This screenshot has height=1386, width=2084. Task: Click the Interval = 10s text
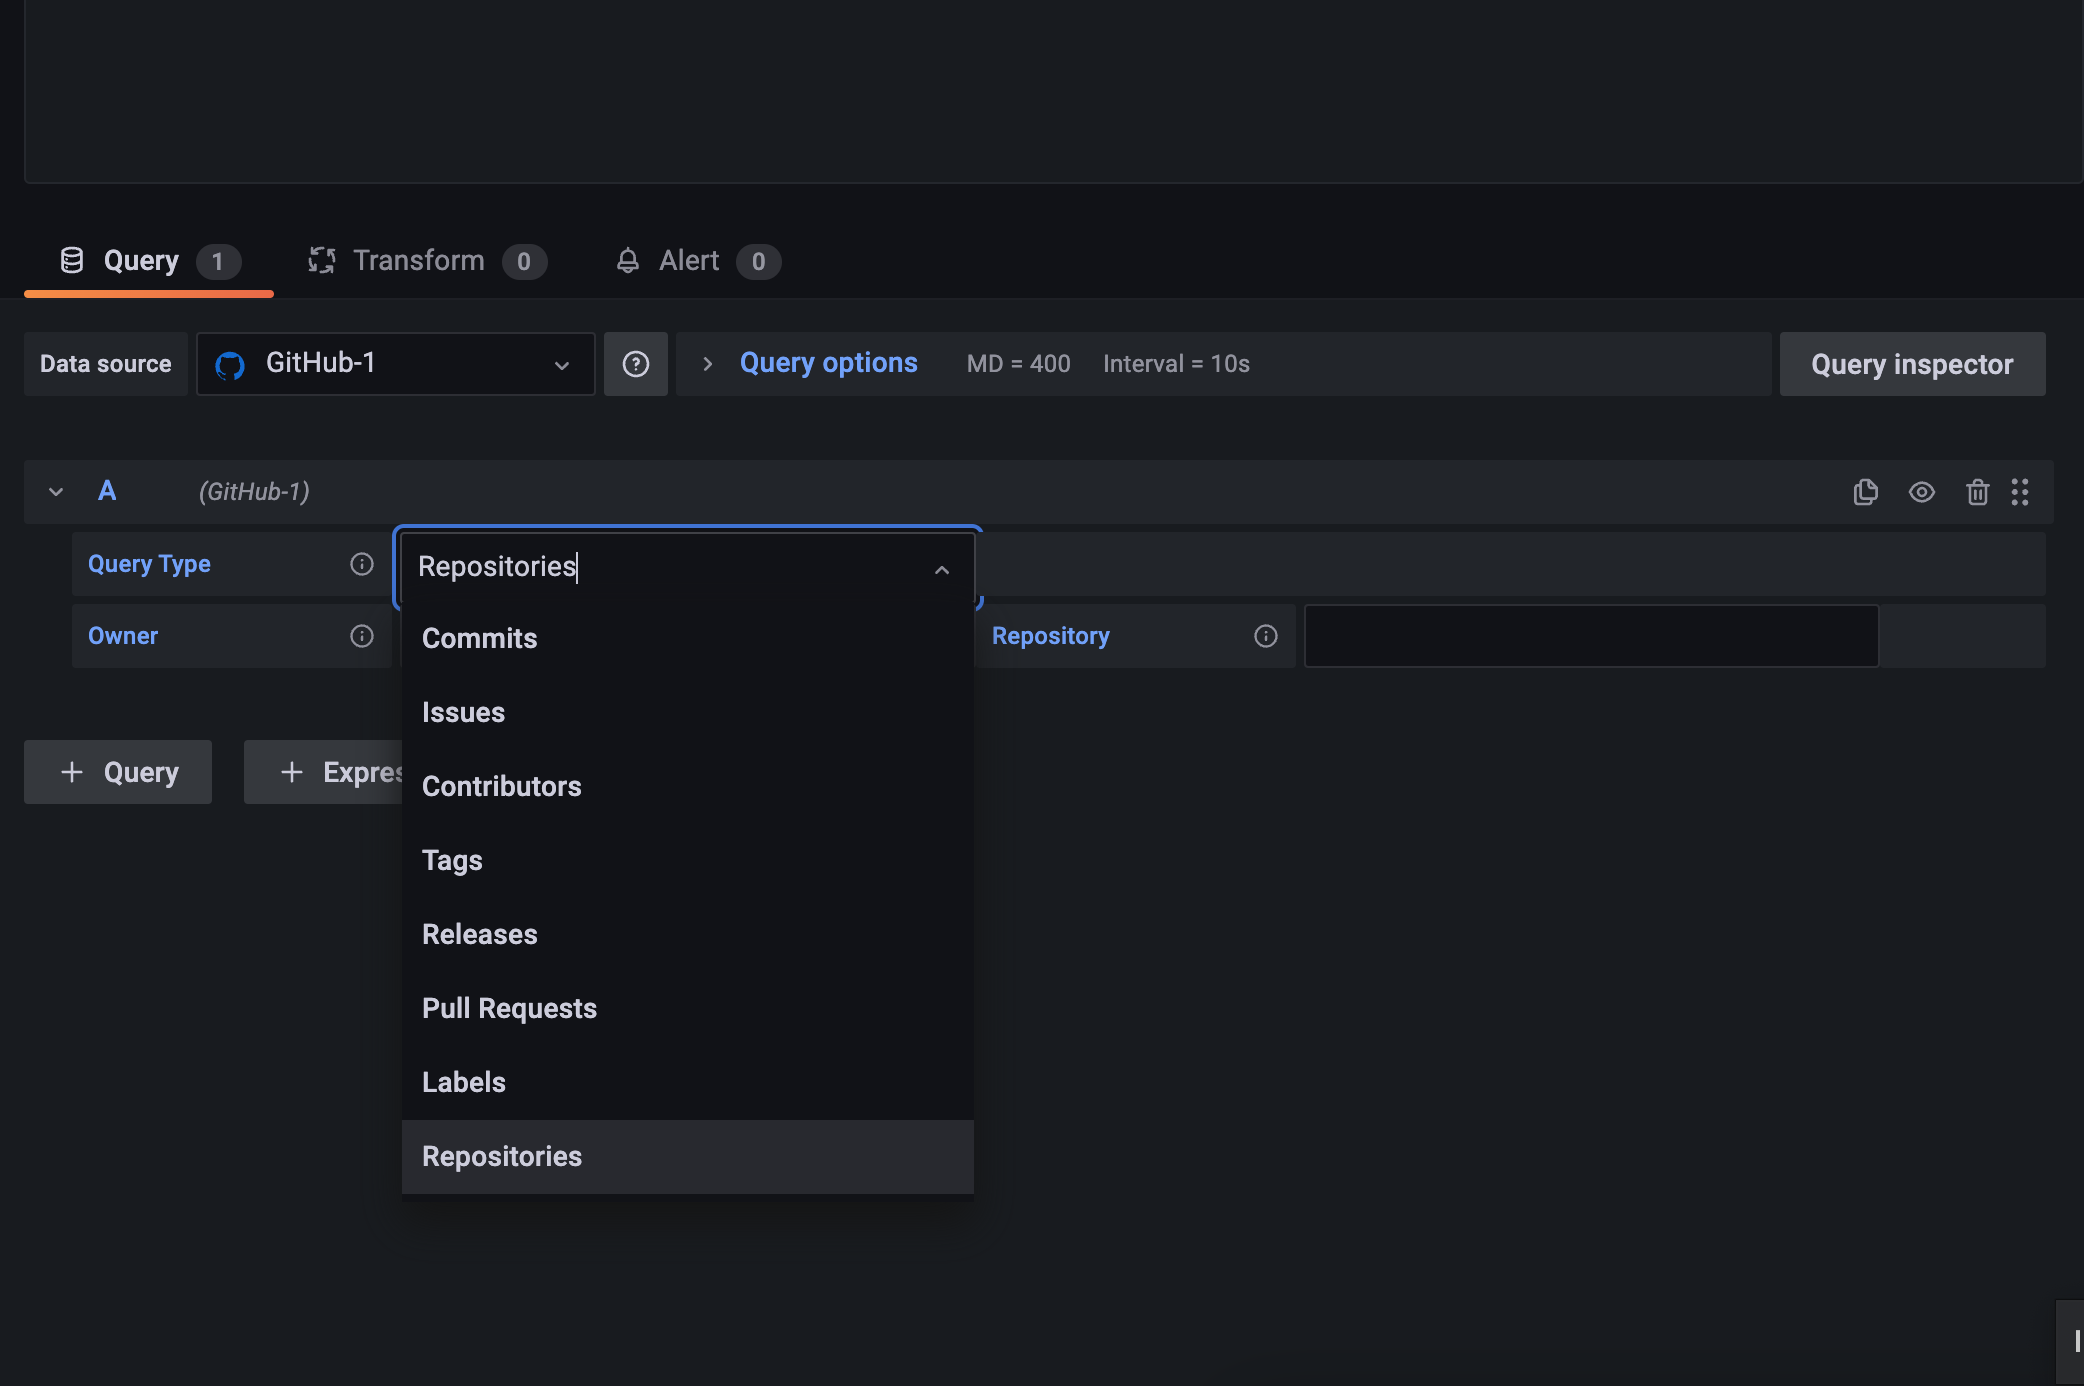point(1176,364)
